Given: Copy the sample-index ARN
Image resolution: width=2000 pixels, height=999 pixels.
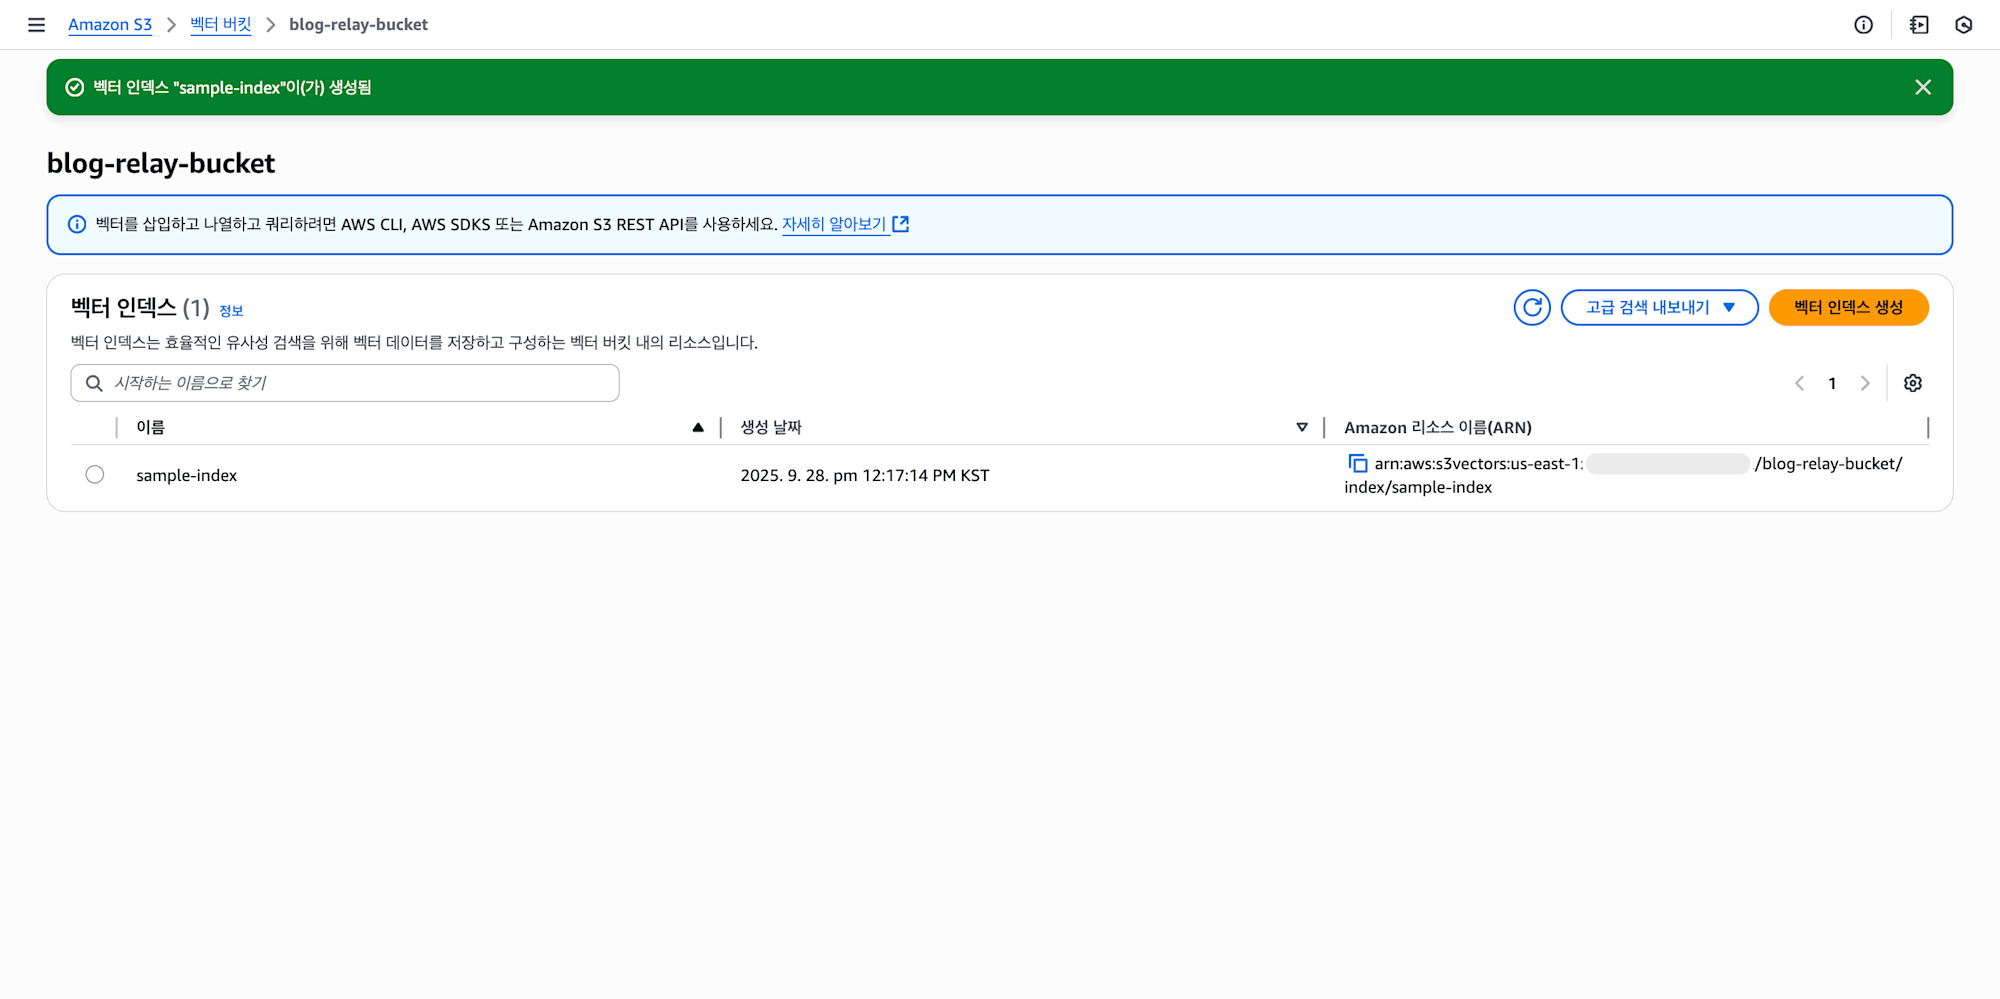Looking at the screenshot, I should pyautogui.click(x=1357, y=463).
